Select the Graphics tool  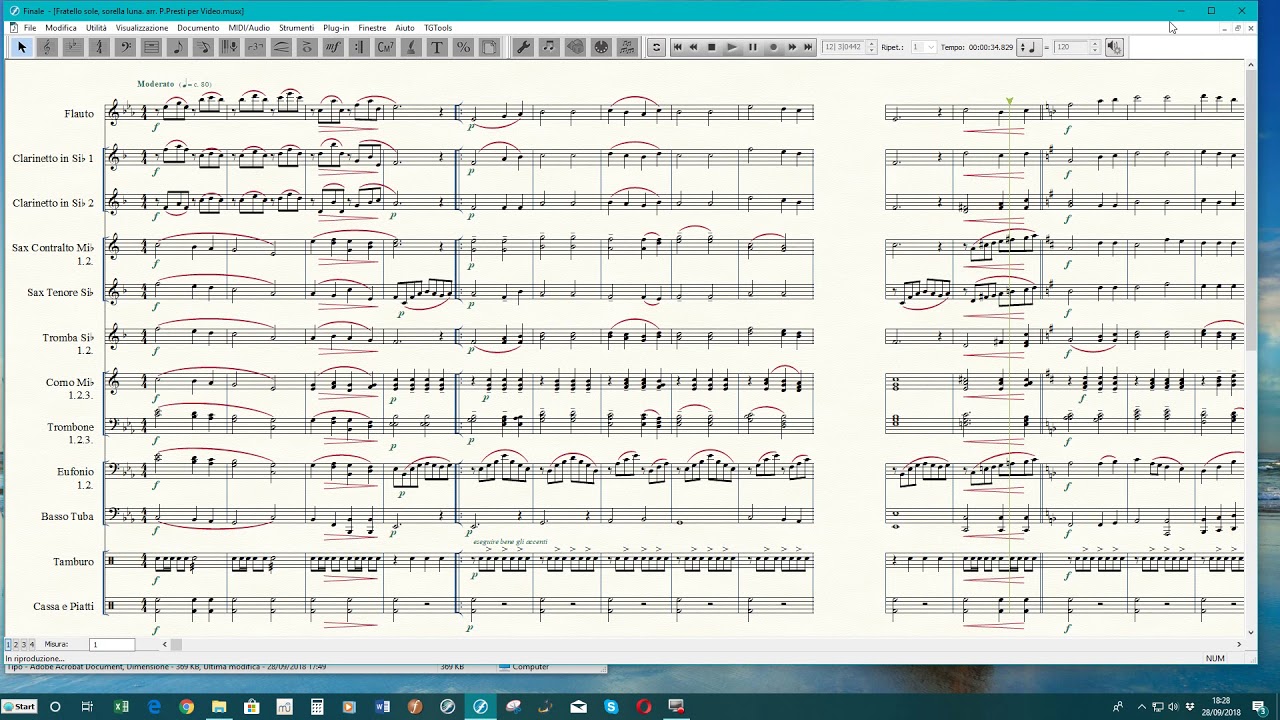pyautogui.click(x=575, y=47)
